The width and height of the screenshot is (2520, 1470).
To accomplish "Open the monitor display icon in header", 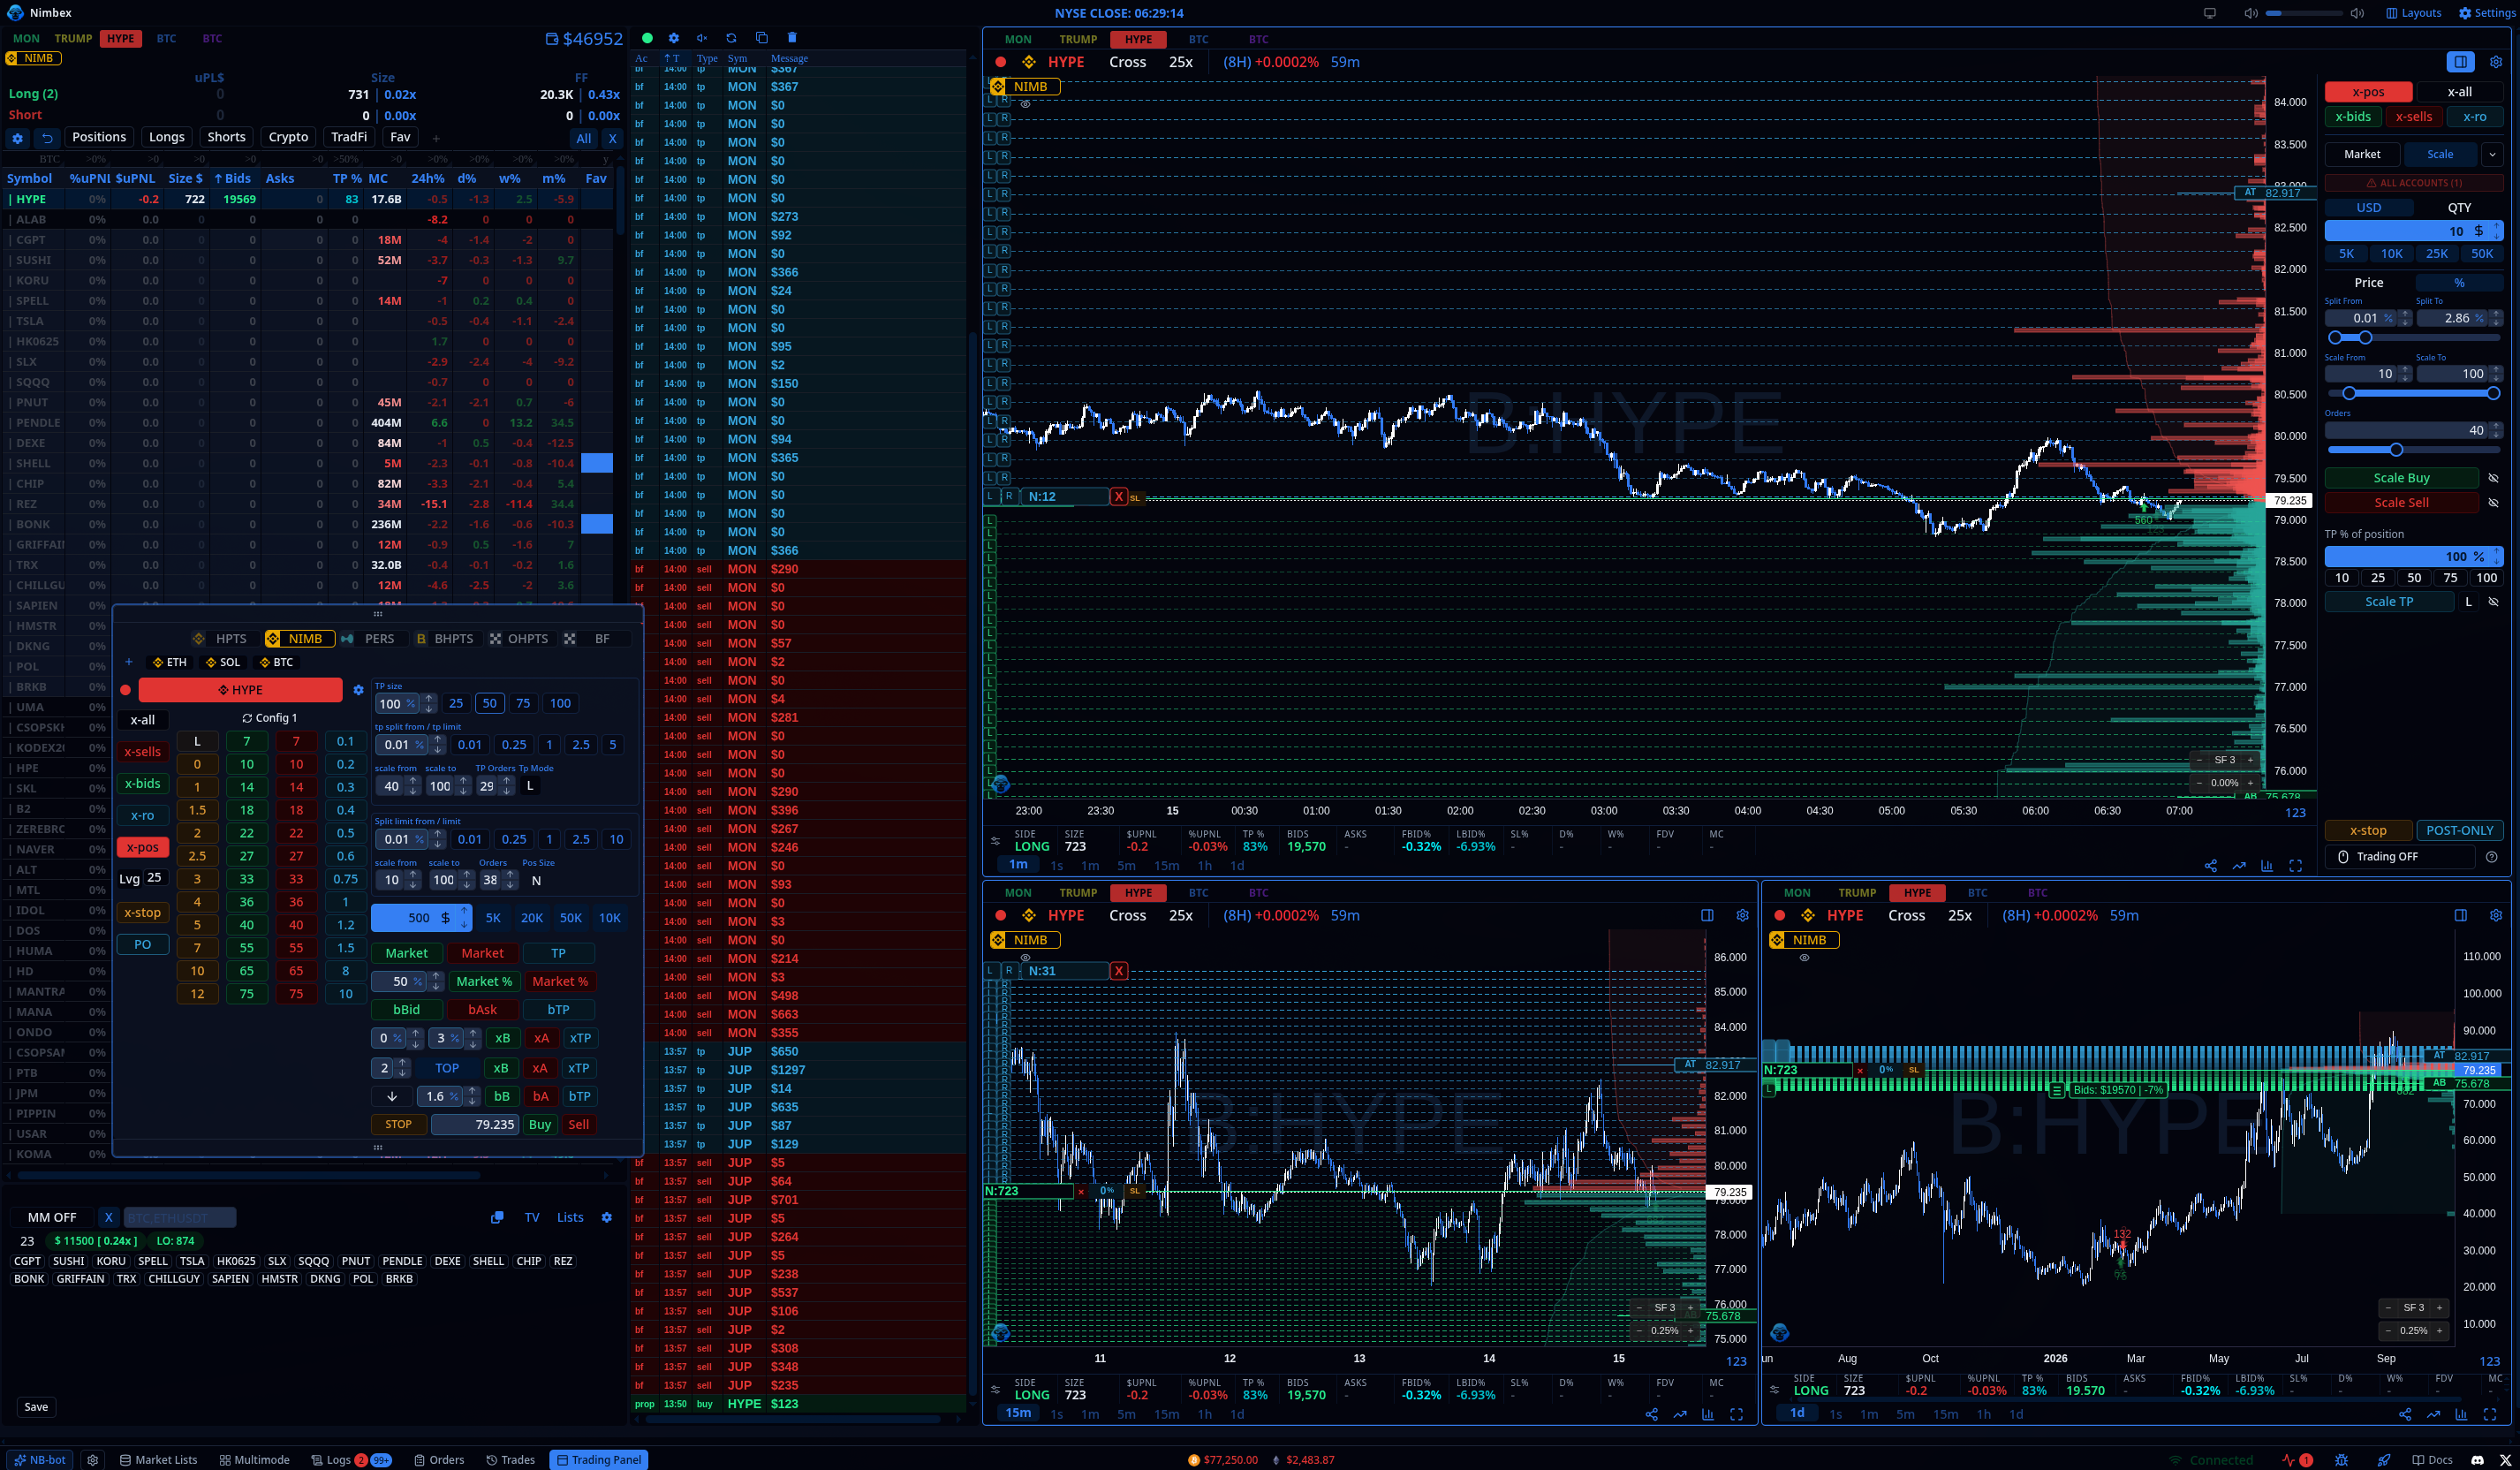I will [2210, 13].
